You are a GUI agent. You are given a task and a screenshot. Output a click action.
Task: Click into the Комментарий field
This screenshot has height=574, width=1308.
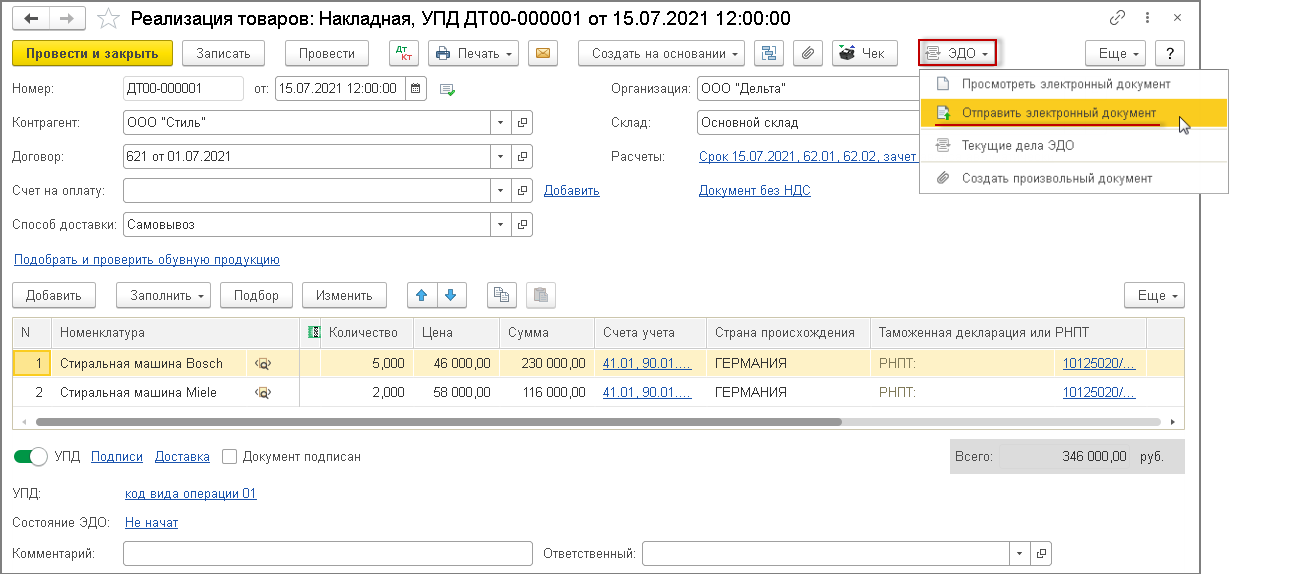coord(328,553)
